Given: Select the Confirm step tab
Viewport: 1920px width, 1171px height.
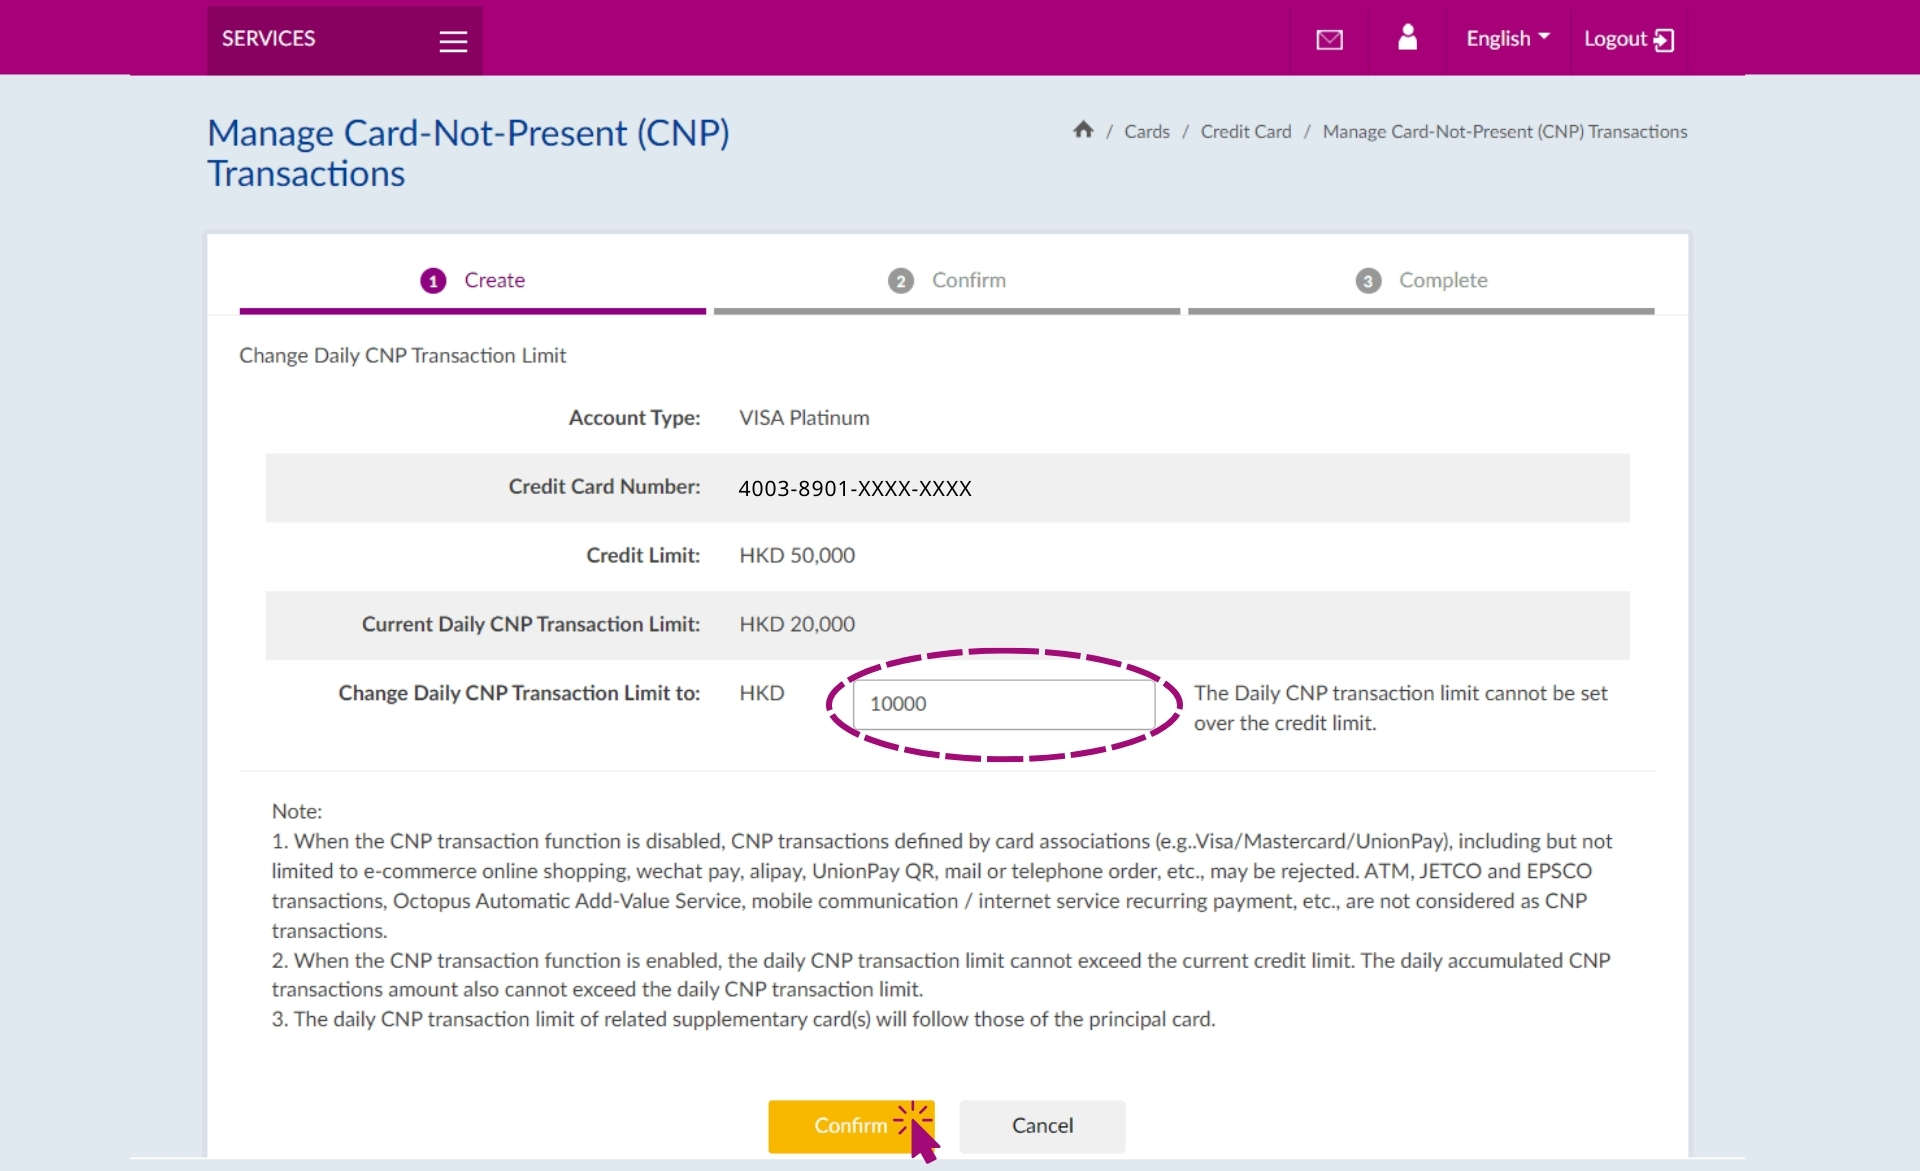Looking at the screenshot, I should pyautogui.click(x=947, y=281).
